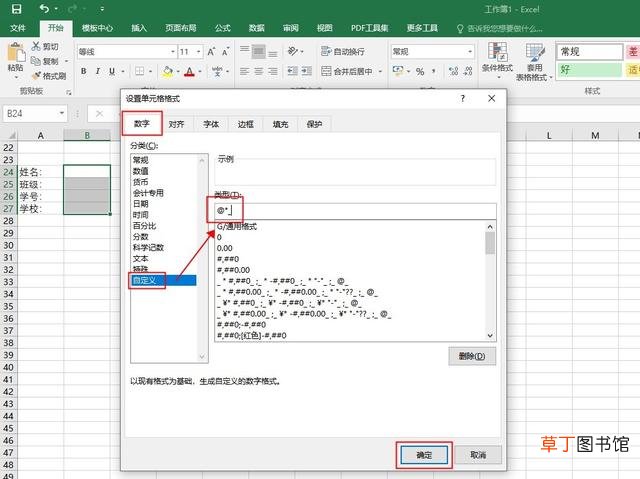Apply the fill color bucket
The image size is (640, 479).
(167, 72)
